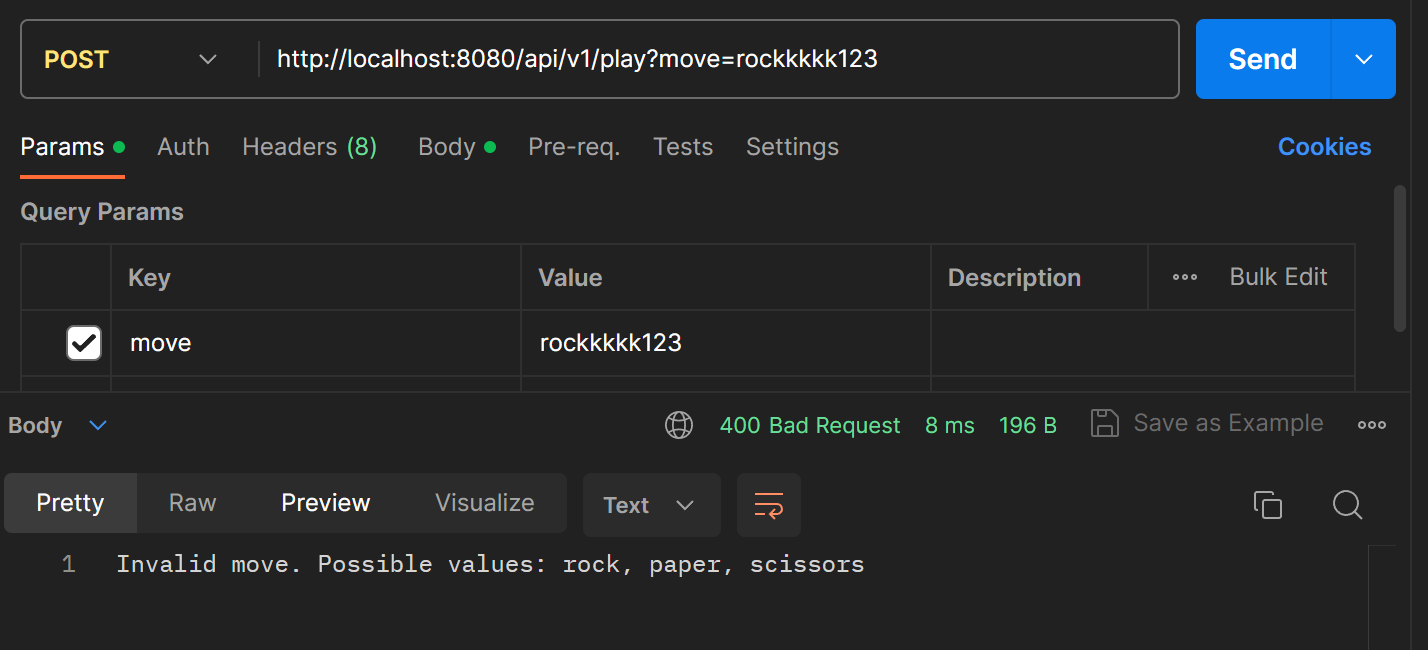
Task: Click the copy response icon
Action: [1268, 505]
